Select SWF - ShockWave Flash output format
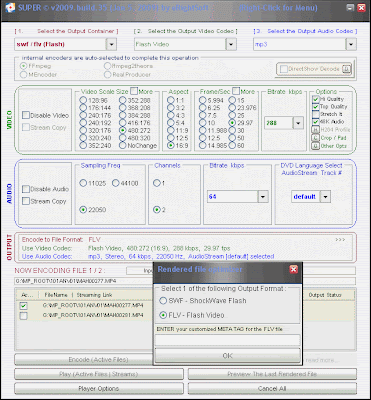371x400 pixels. [x=163, y=301]
